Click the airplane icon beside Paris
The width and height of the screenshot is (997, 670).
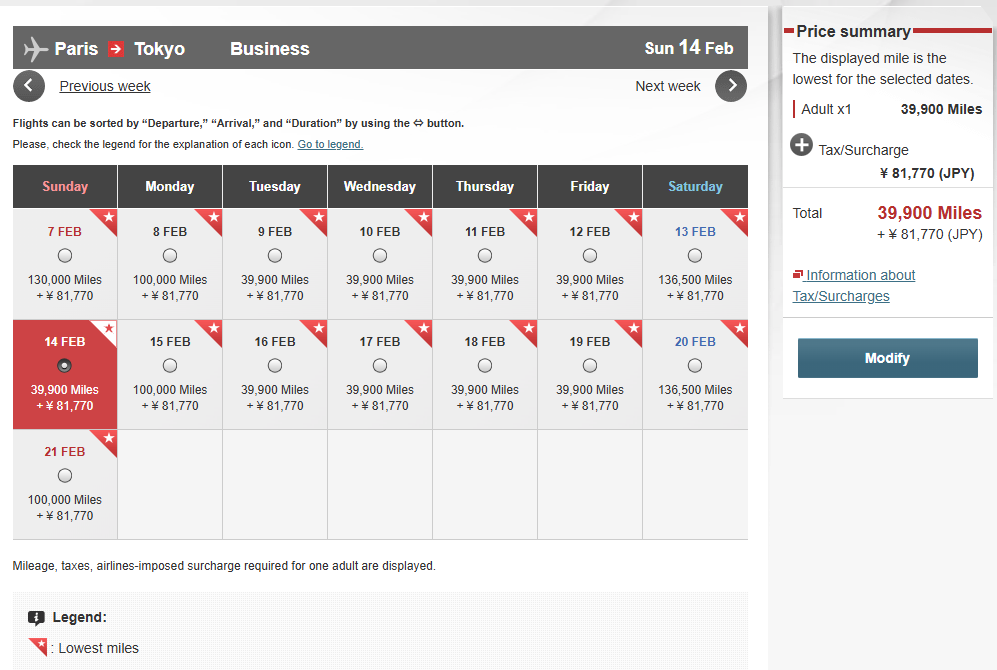[x=36, y=49]
